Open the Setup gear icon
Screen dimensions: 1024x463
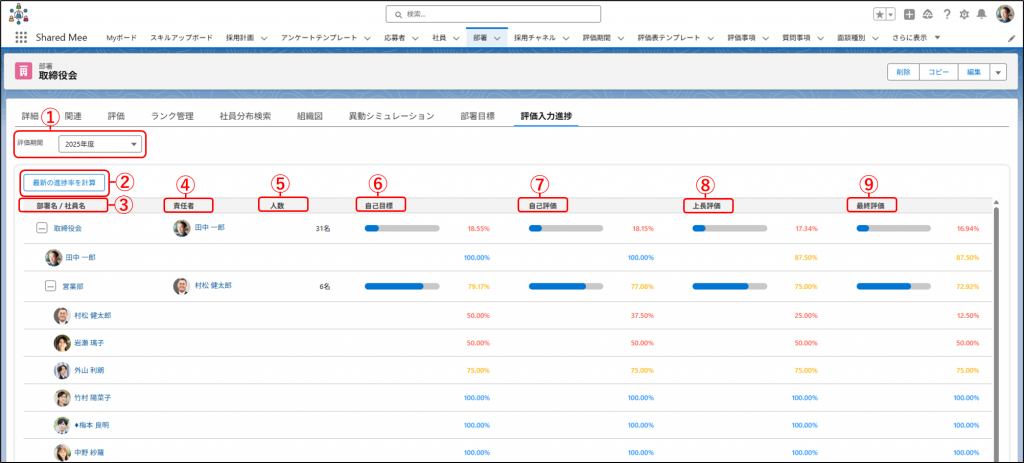pos(963,15)
